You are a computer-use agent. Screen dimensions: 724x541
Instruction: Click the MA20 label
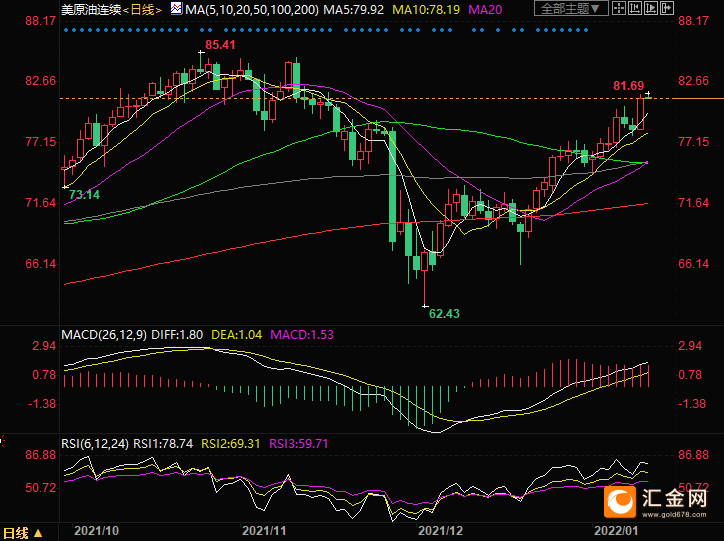click(485, 10)
